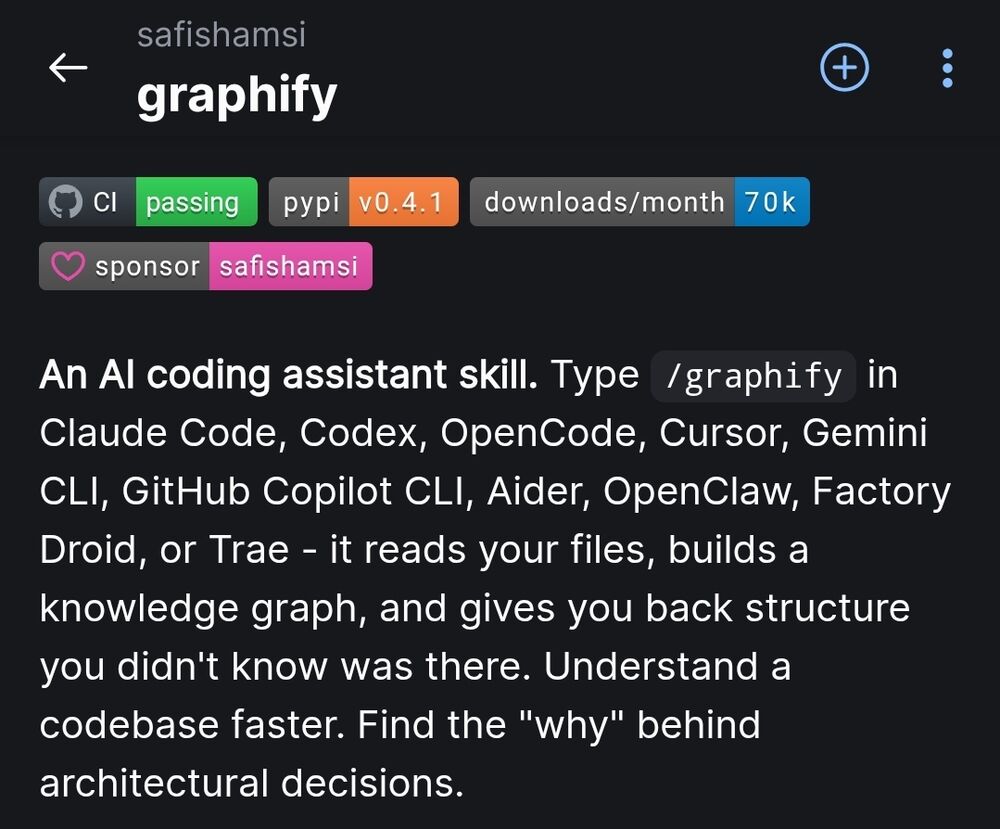Tap the back arrow
The image size is (1000, 829).
(68, 68)
